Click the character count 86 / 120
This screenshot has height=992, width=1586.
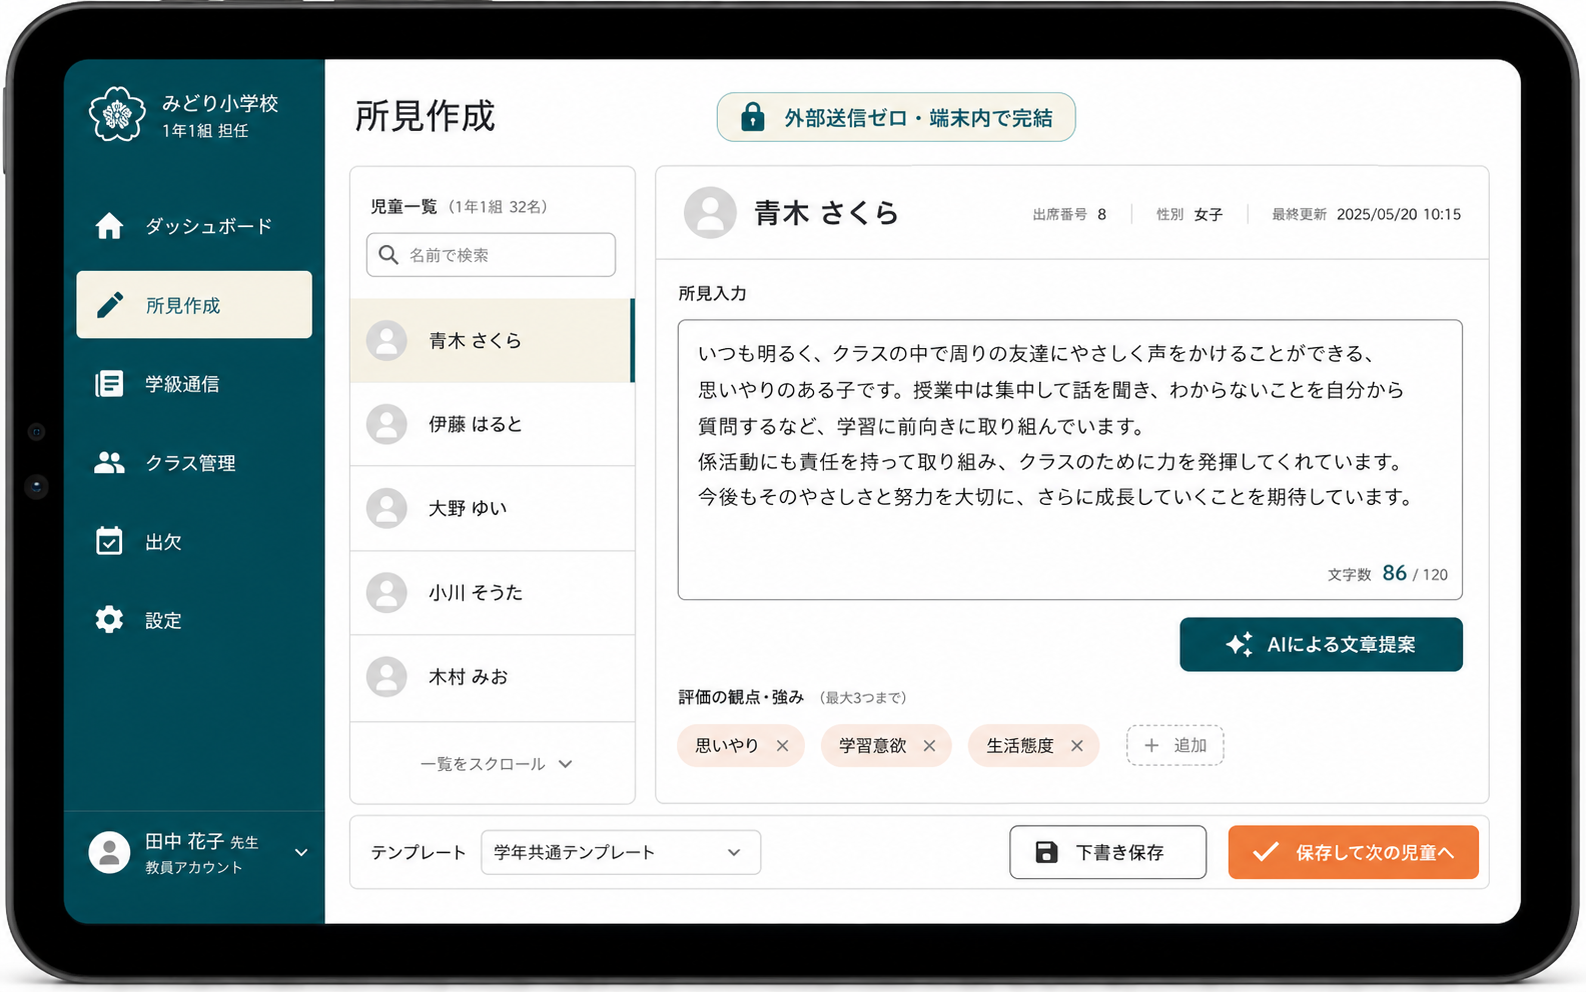(x=1388, y=574)
